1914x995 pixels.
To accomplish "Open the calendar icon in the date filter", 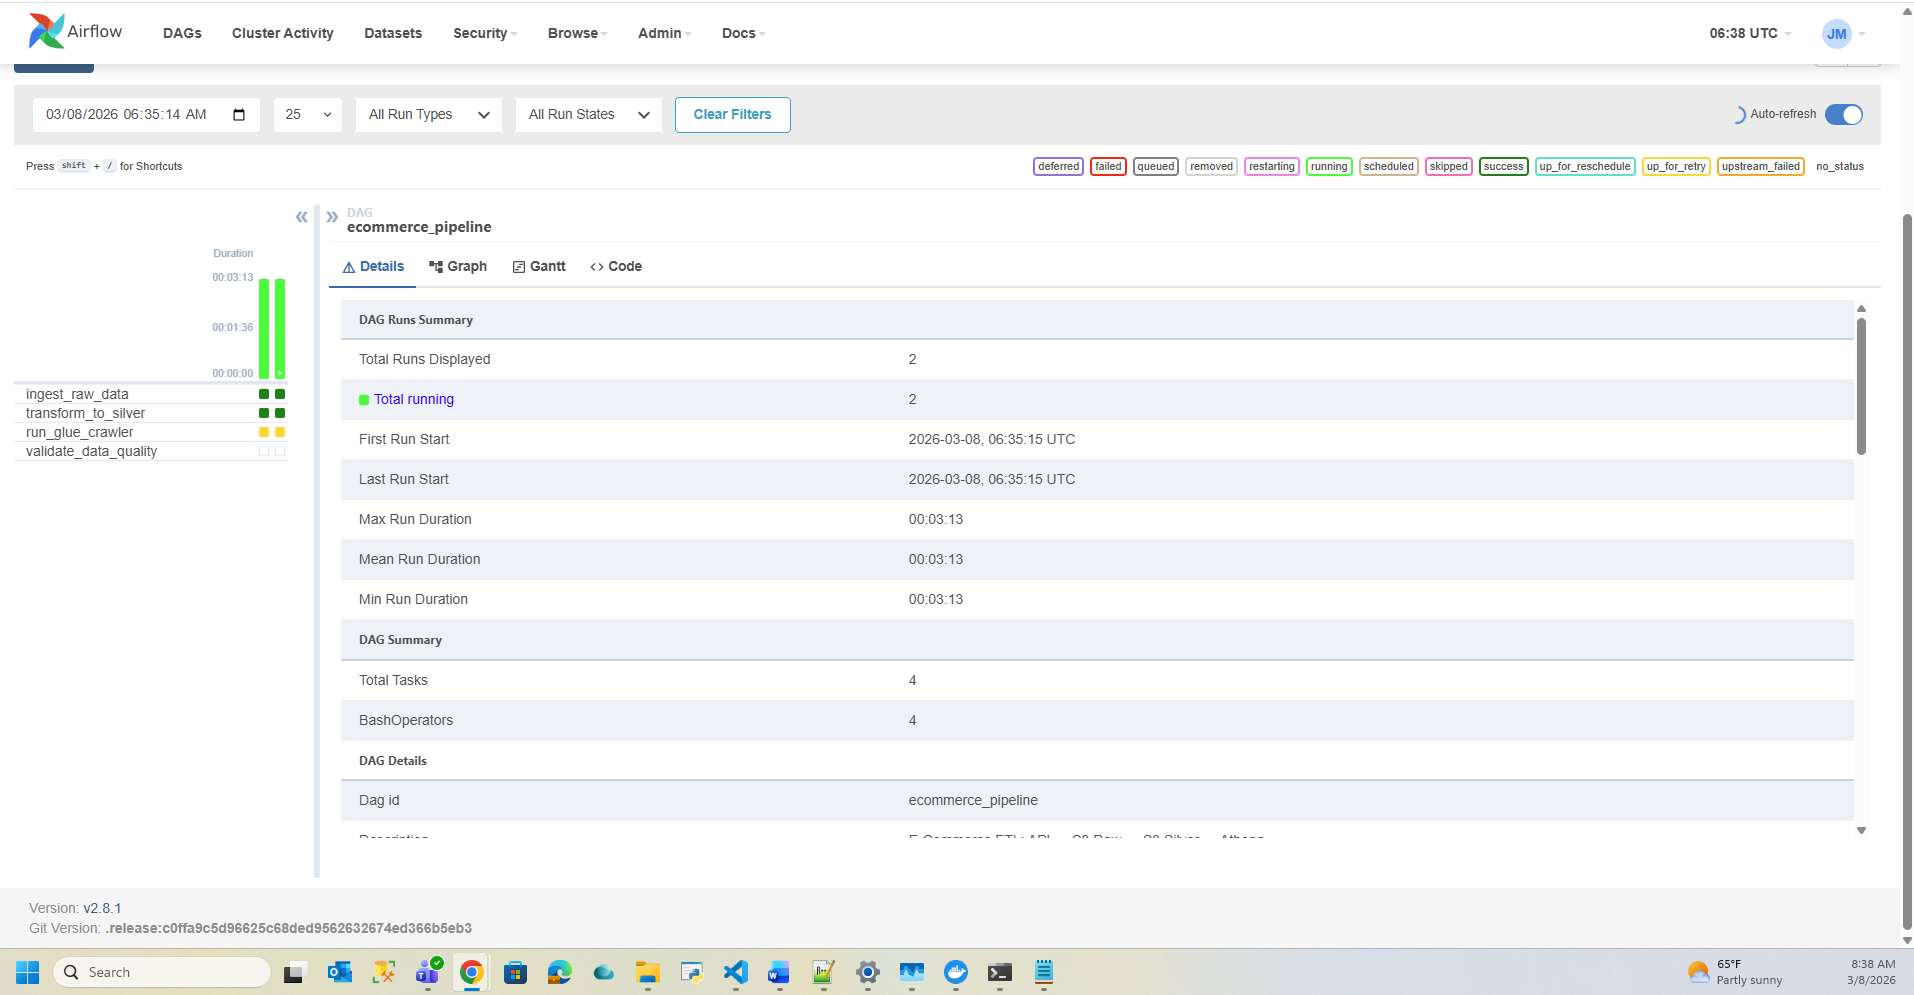I will pyautogui.click(x=239, y=114).
